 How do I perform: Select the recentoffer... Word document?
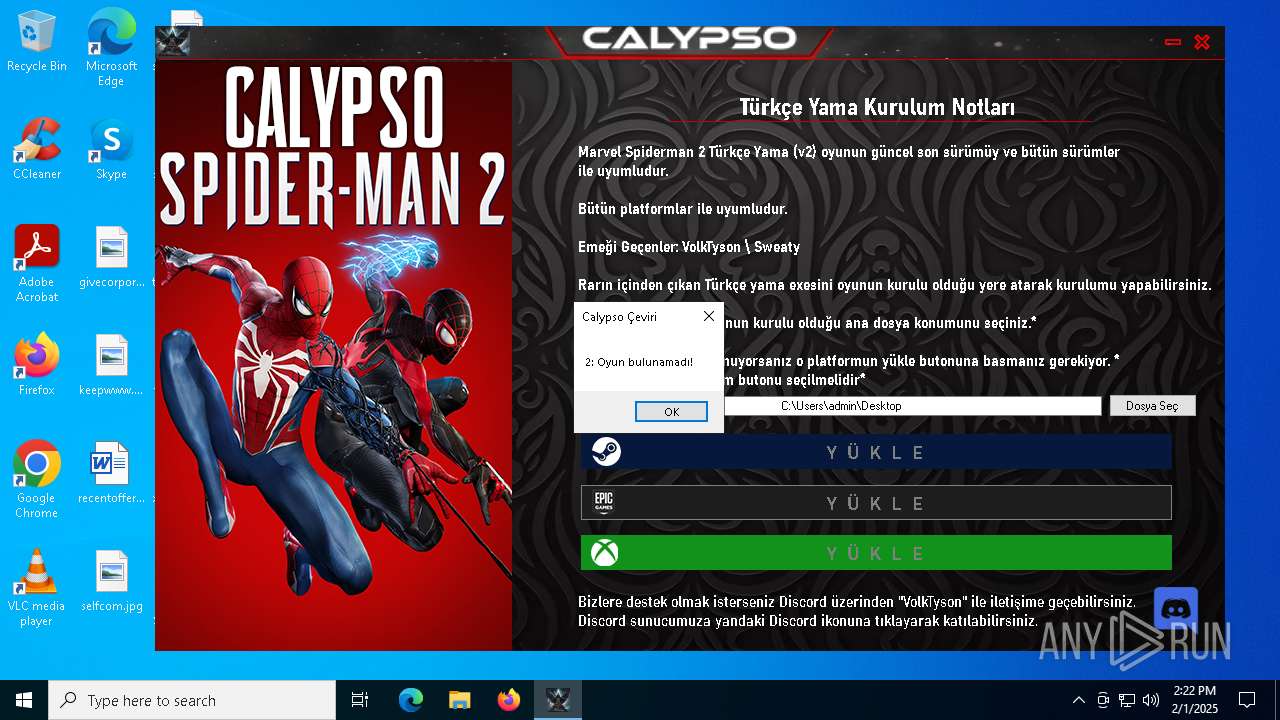point(111,473)
